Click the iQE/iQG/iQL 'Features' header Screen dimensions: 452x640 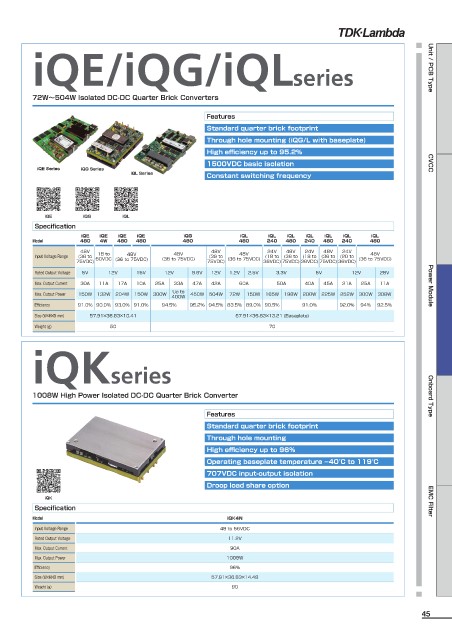point(299,116)
